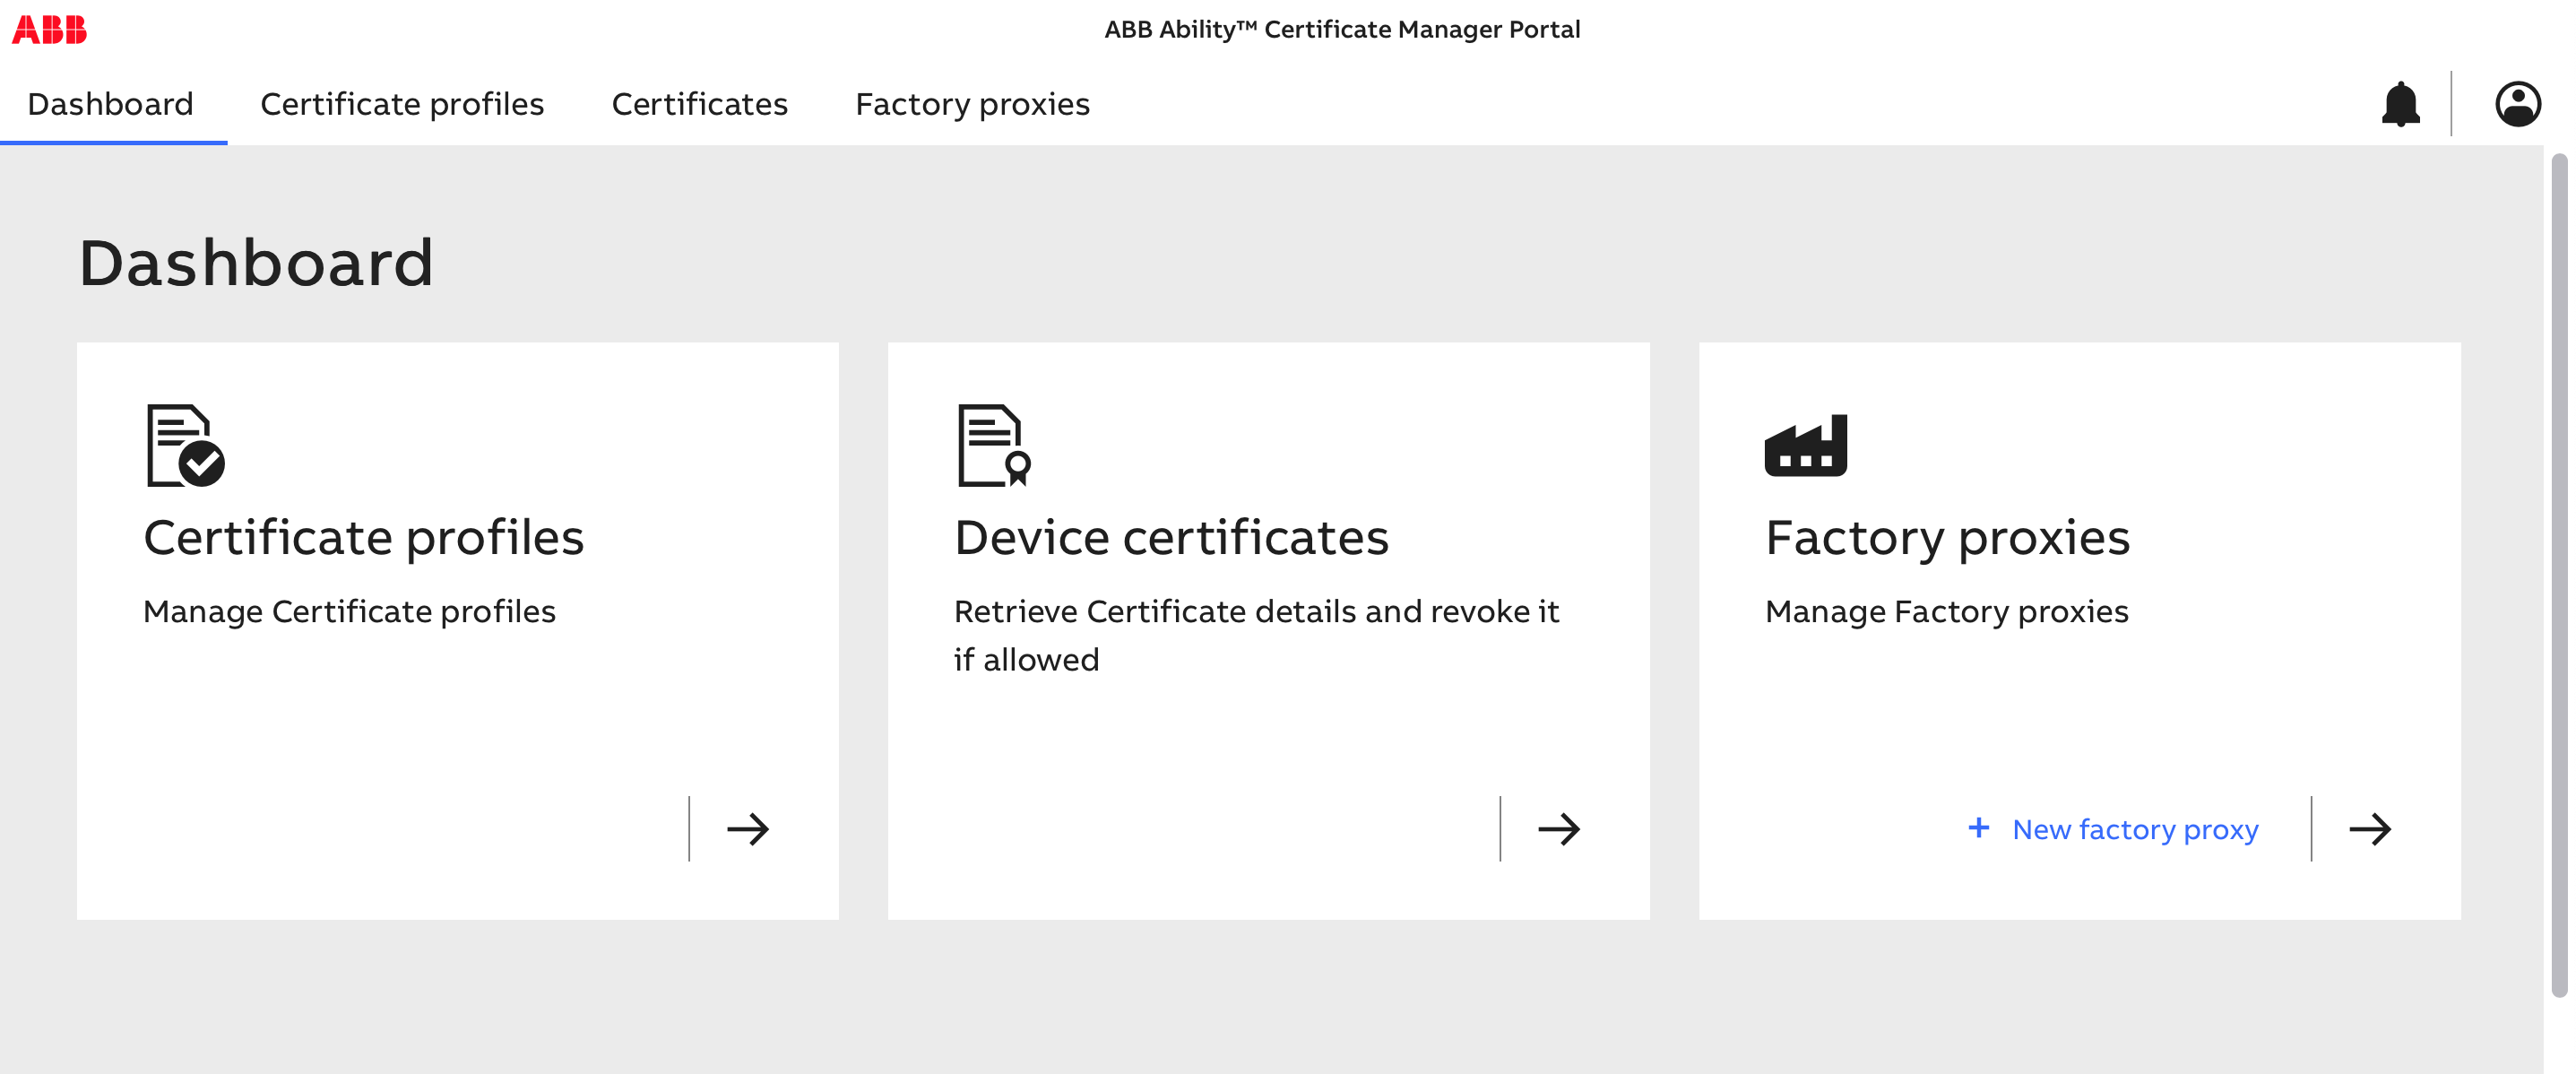Click the Certificate profiles card heading
This screenshot has width=2576, height=1074.
pos(363,538)
